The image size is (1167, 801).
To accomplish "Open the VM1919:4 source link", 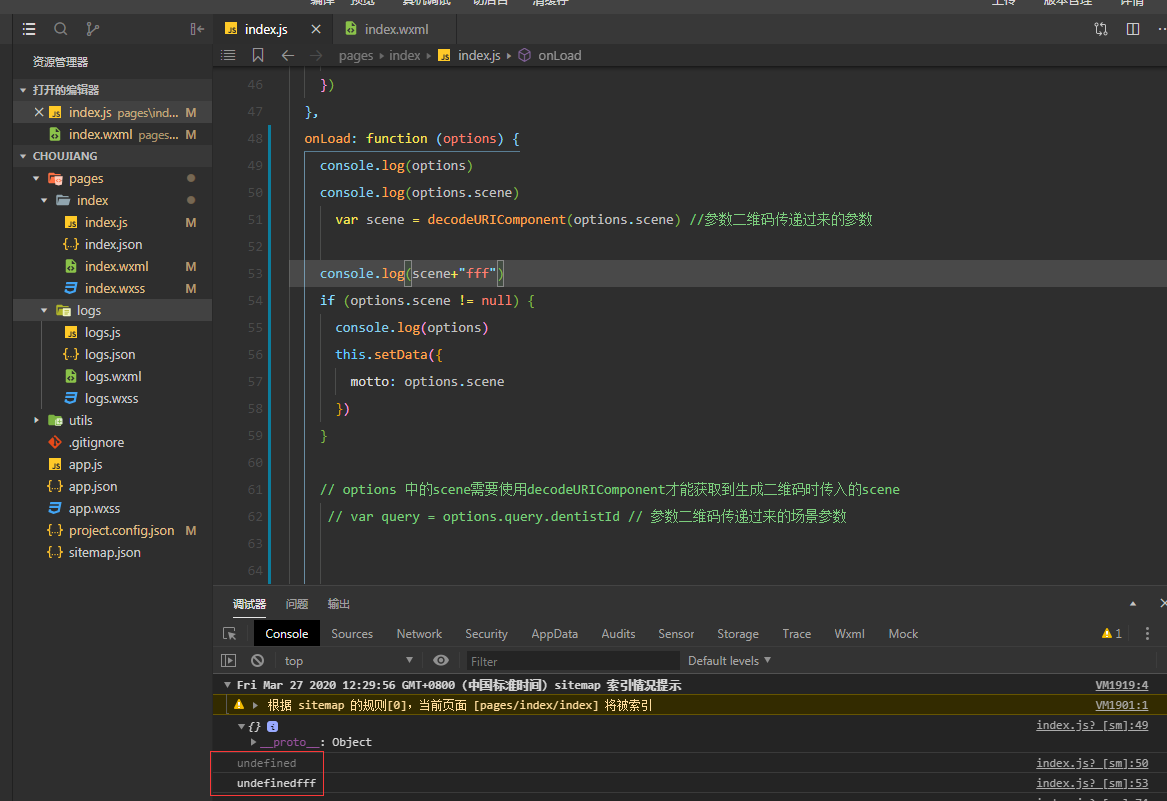I will tap(1121, 686).
